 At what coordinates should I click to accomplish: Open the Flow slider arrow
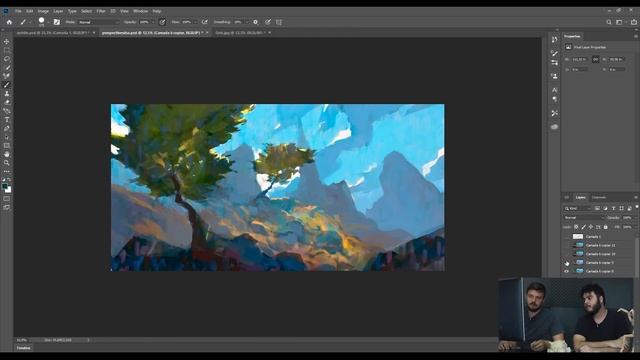point(196,22)
